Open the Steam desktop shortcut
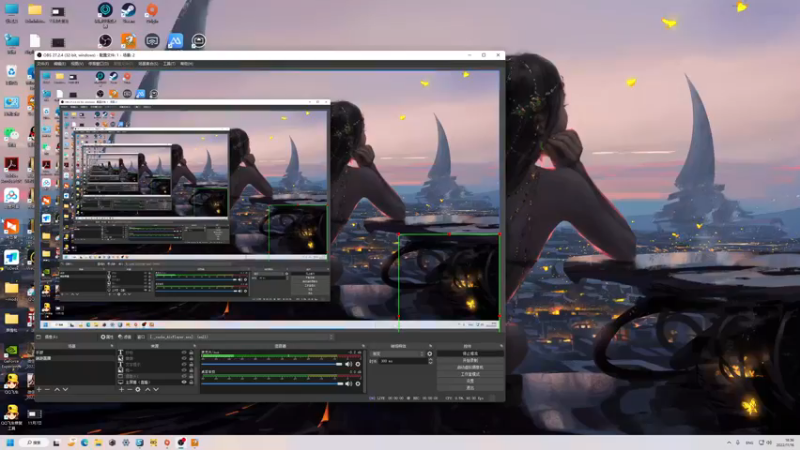This screenshot has height=450, width=800. [128, 11]
